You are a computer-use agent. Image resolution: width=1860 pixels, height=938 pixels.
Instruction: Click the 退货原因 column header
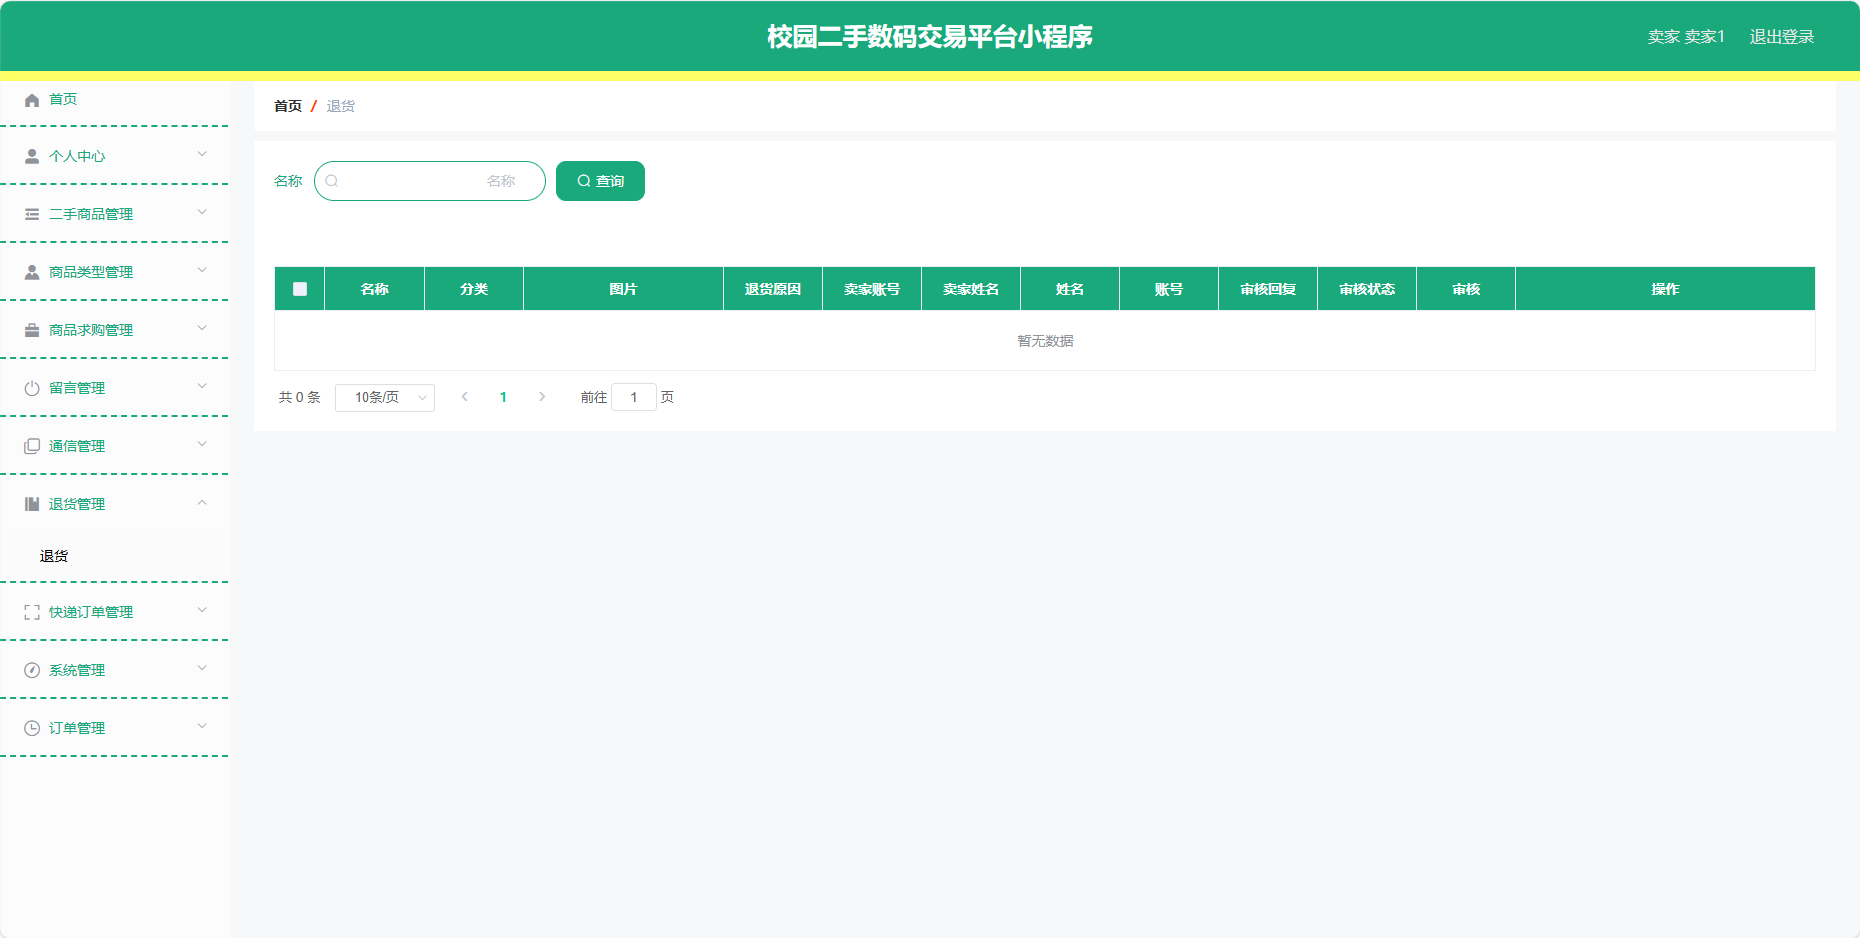click(773, 289)
